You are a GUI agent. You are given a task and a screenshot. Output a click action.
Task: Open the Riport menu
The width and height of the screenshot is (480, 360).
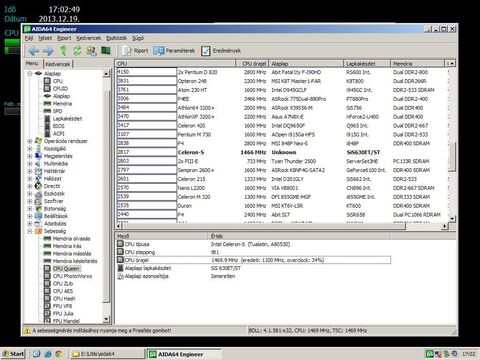pyautogui.click(x=64, y=38)
